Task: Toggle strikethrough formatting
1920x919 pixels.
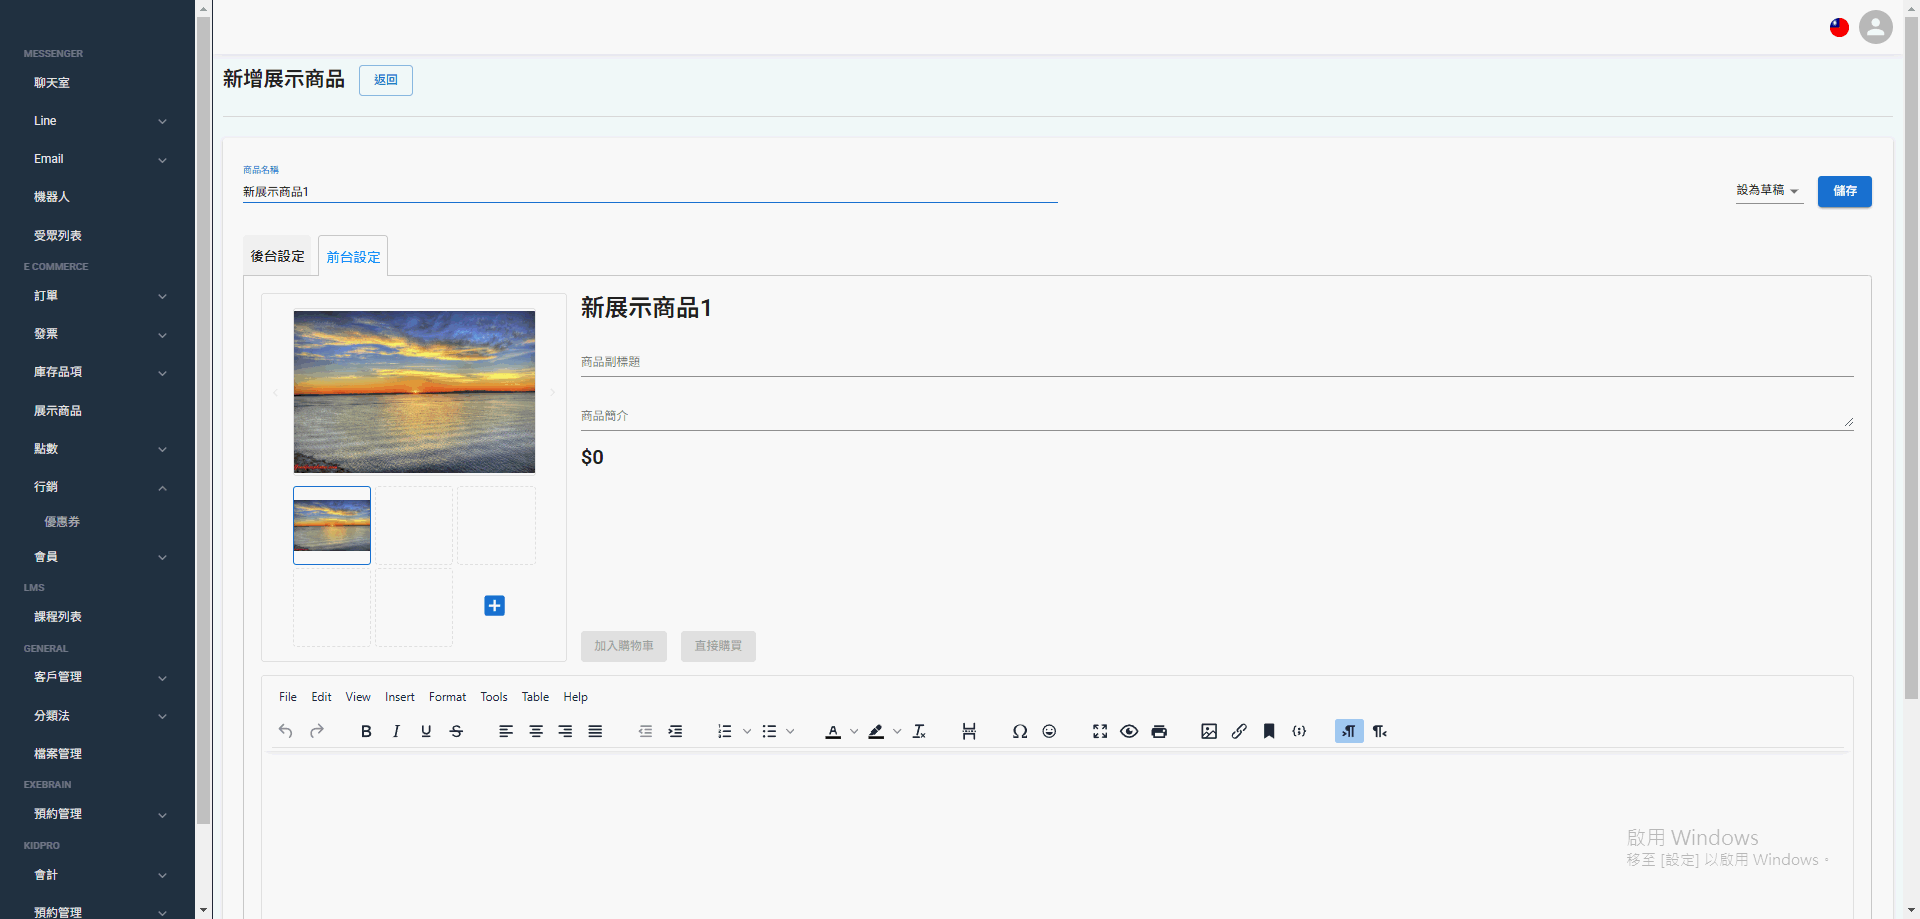Action: click(456, 731)
